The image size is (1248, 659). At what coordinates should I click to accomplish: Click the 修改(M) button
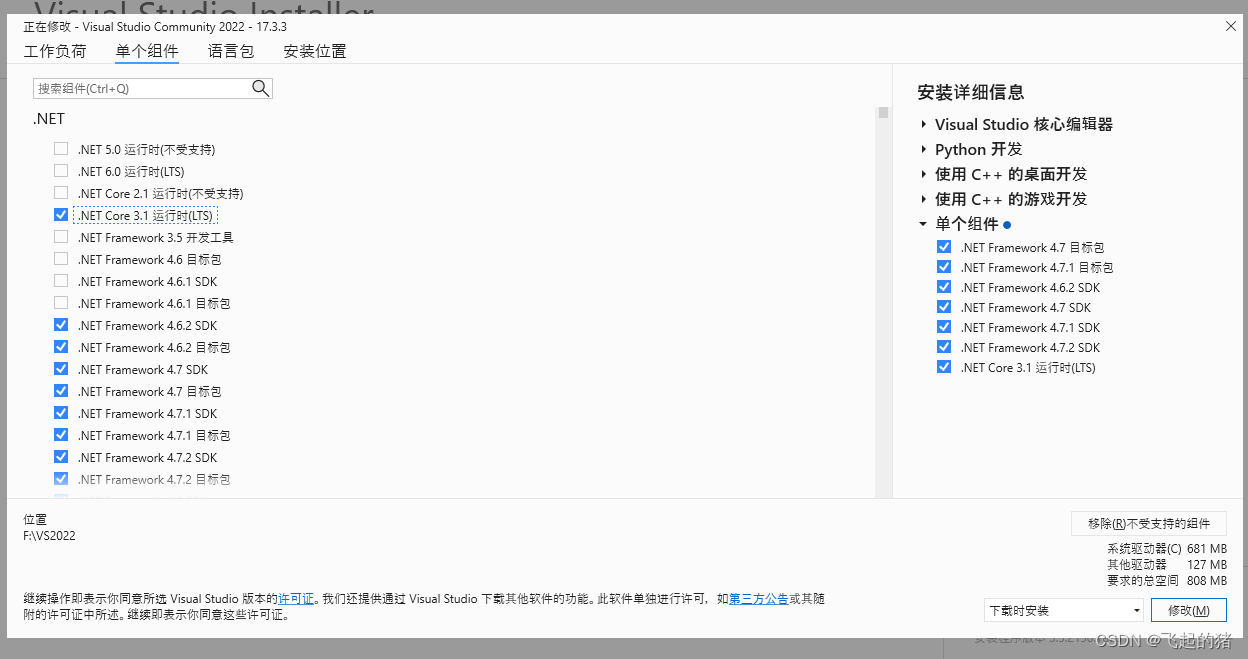pyautogui.click(x=1189, y=609)
